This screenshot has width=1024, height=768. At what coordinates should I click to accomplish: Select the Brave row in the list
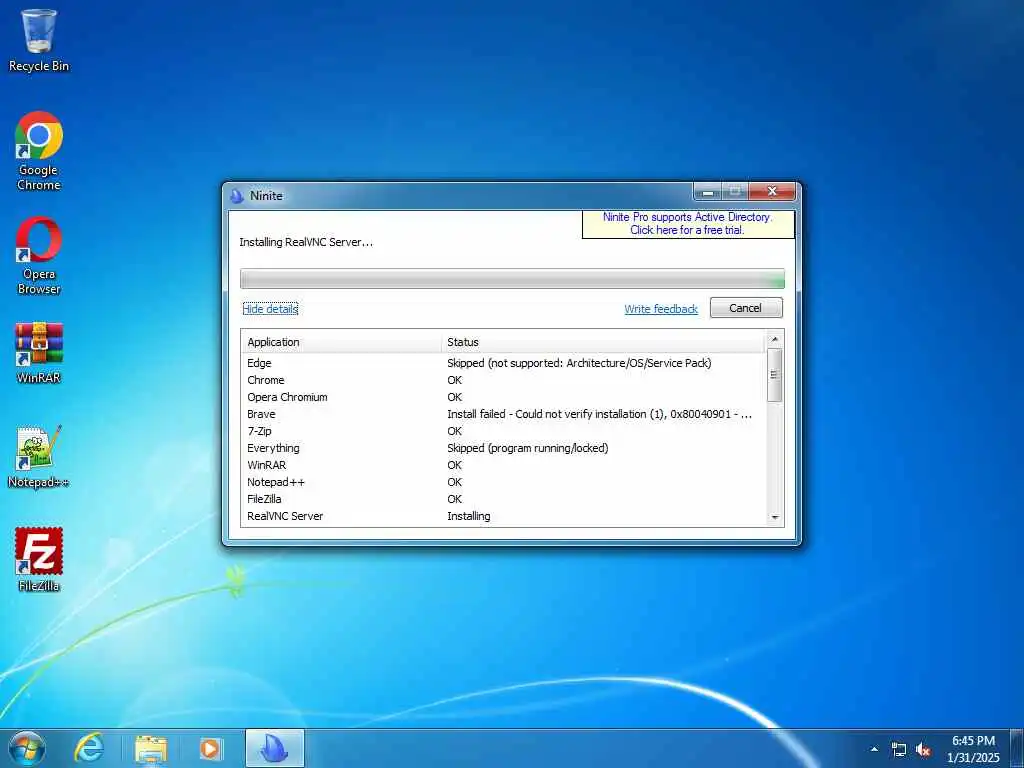[x=504, y=414]
